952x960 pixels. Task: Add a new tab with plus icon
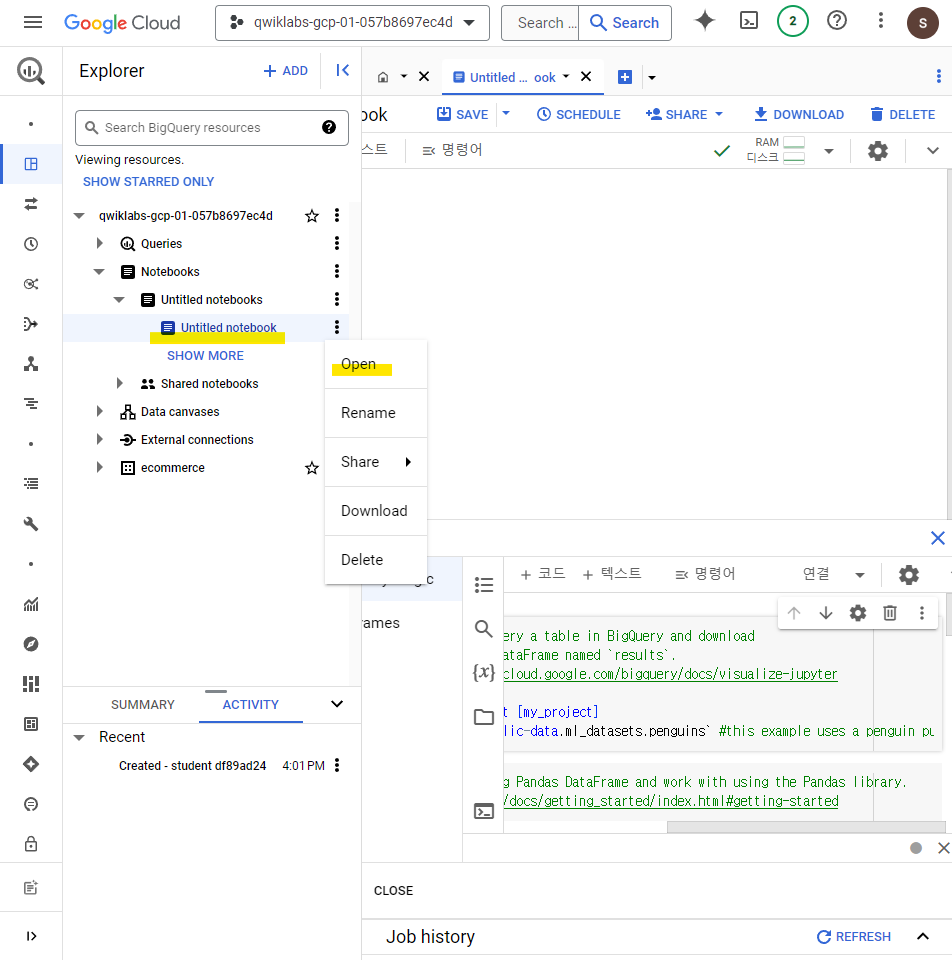[x=624, y=77]
